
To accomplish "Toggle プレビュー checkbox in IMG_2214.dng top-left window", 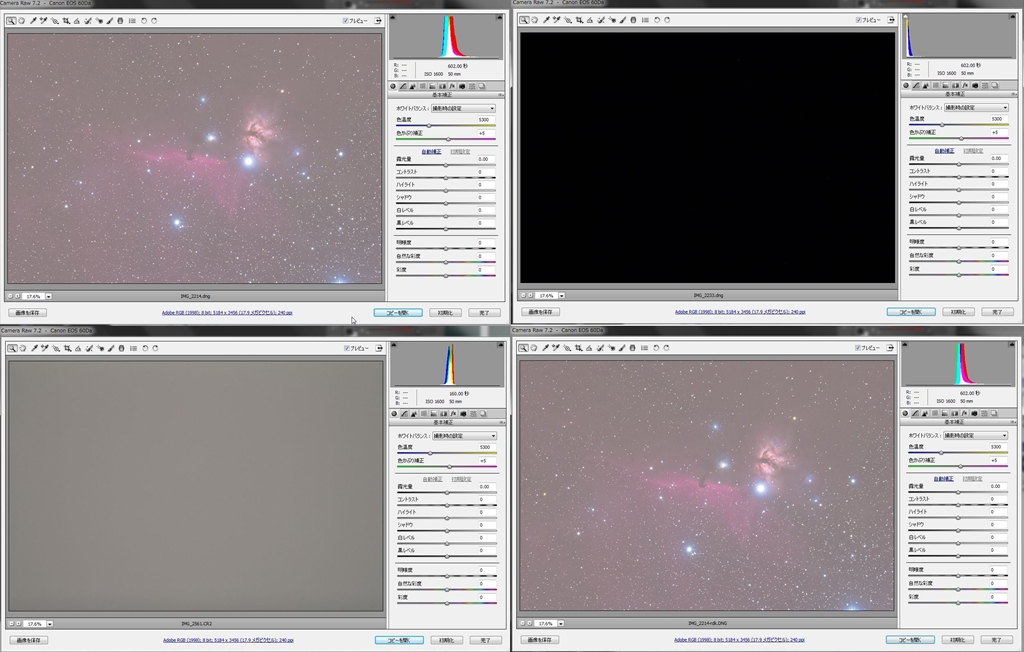I will (x=346, y=20).
